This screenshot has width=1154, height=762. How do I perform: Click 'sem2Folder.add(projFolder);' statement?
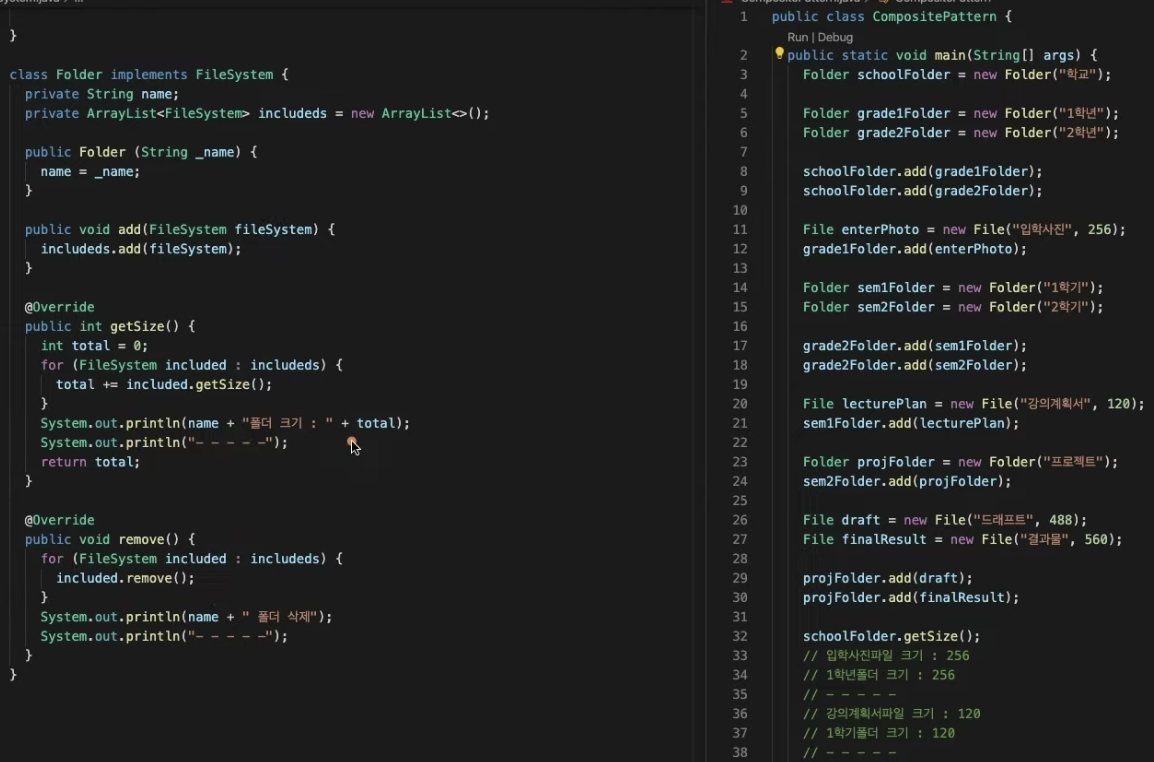tap(907, 481)
